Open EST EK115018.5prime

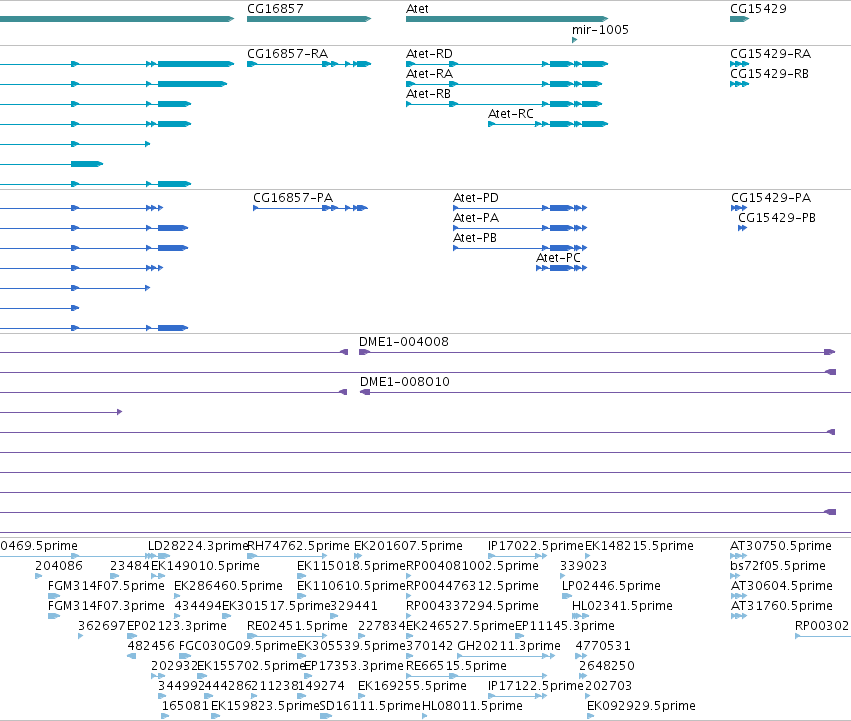(351, 566)
